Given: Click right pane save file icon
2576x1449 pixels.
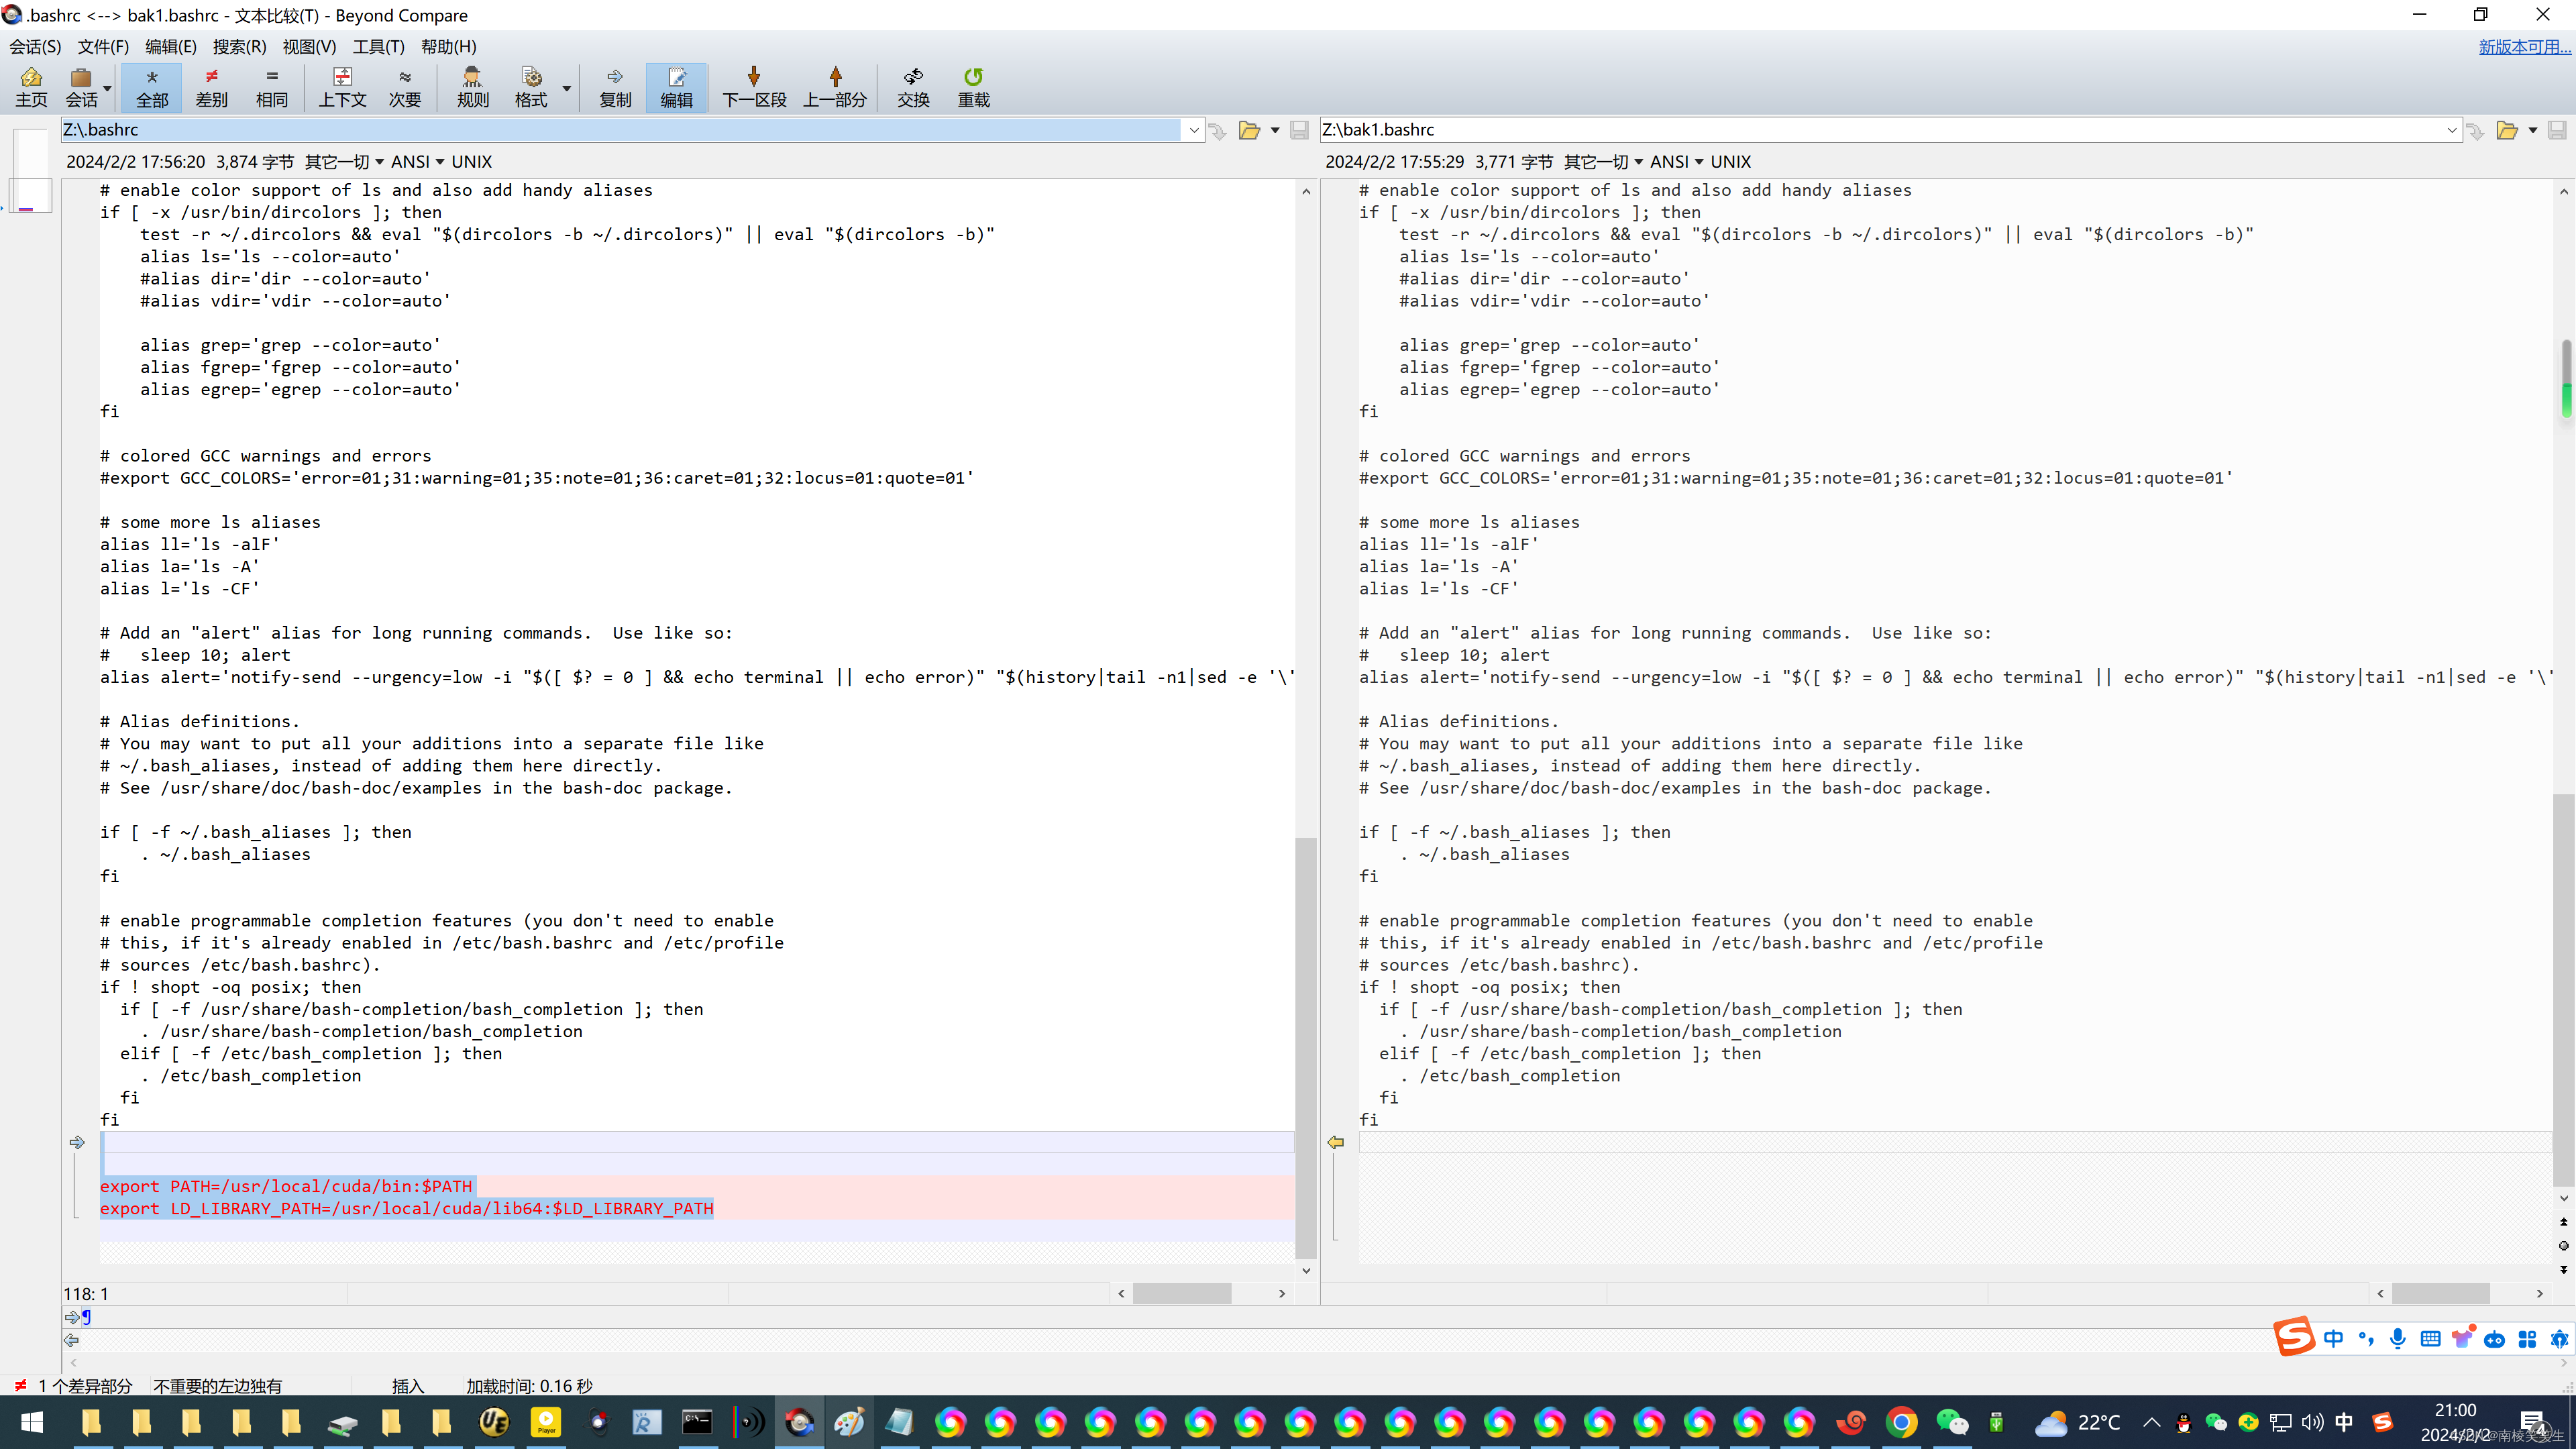Looking at the screenshot, I should pyautogui.click(x=2557, y=130).
